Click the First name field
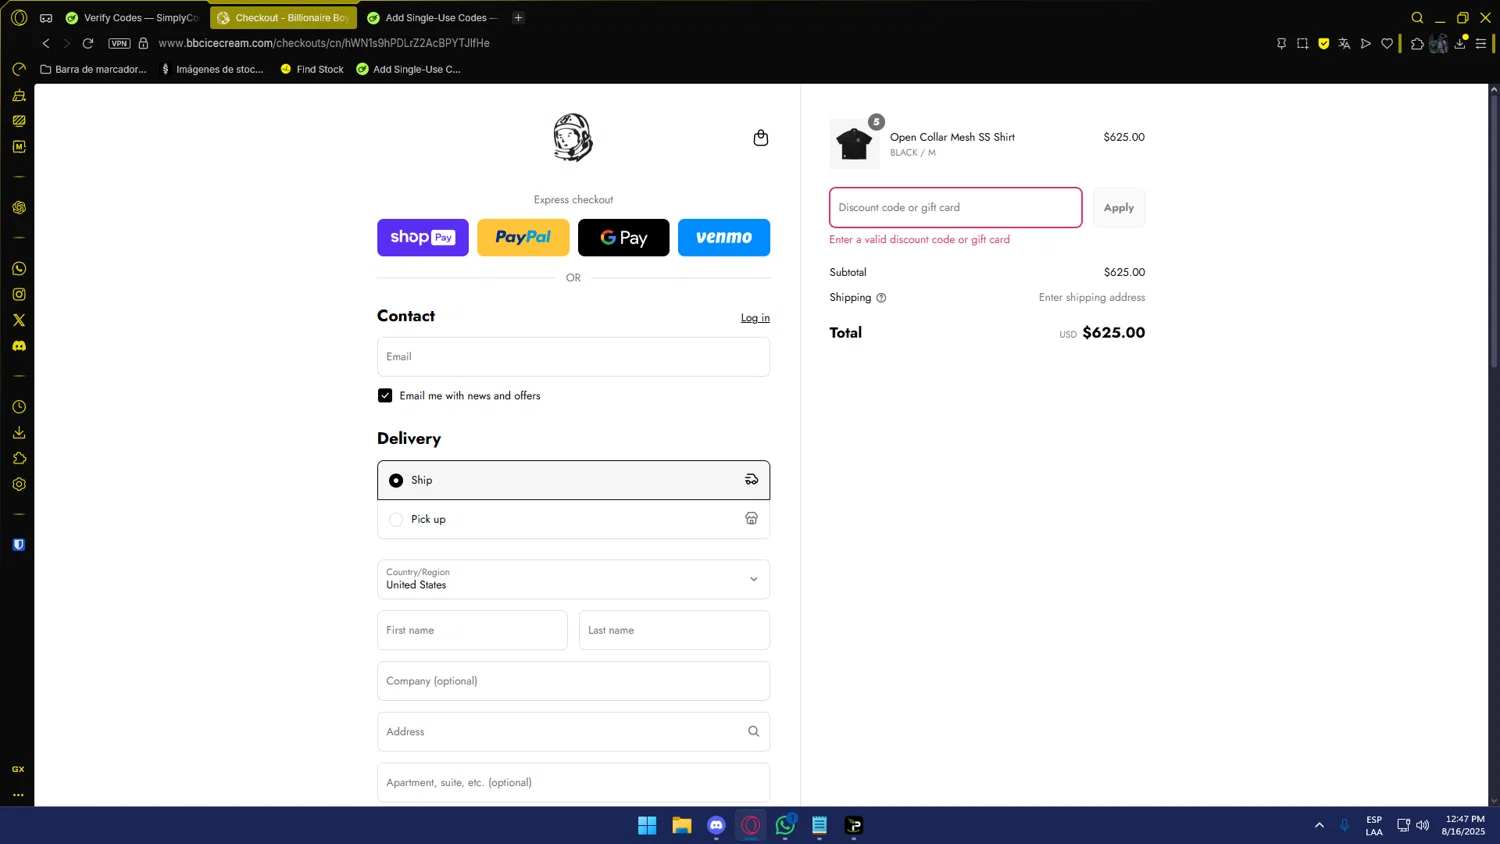Viewport: 1500px width, 844px height. click(472, 630)
